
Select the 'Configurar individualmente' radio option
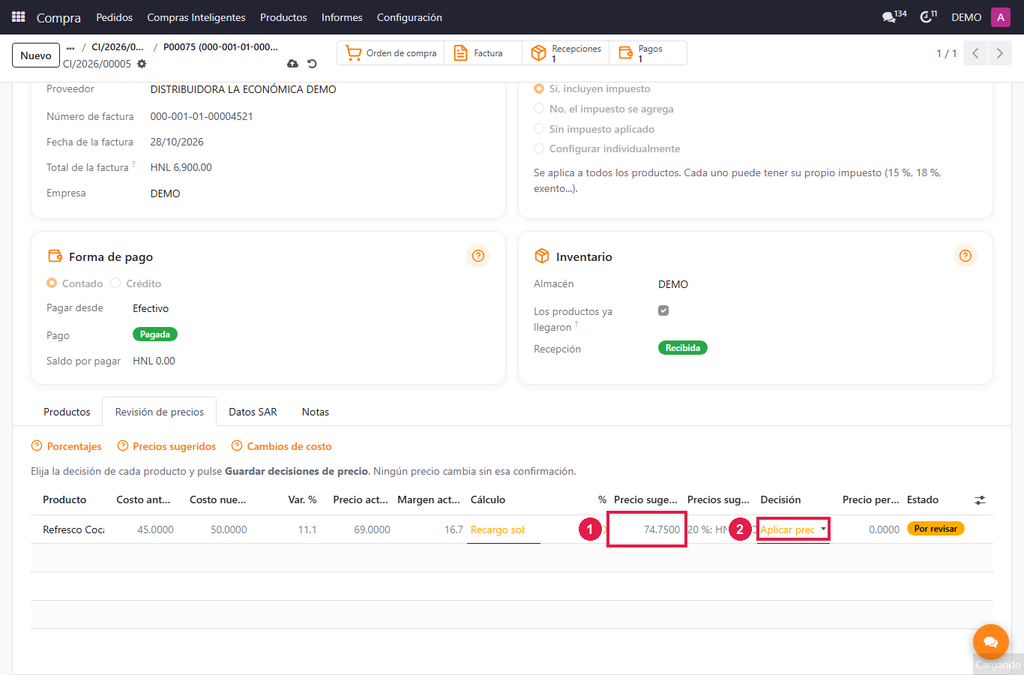click(x=539, y=148)
